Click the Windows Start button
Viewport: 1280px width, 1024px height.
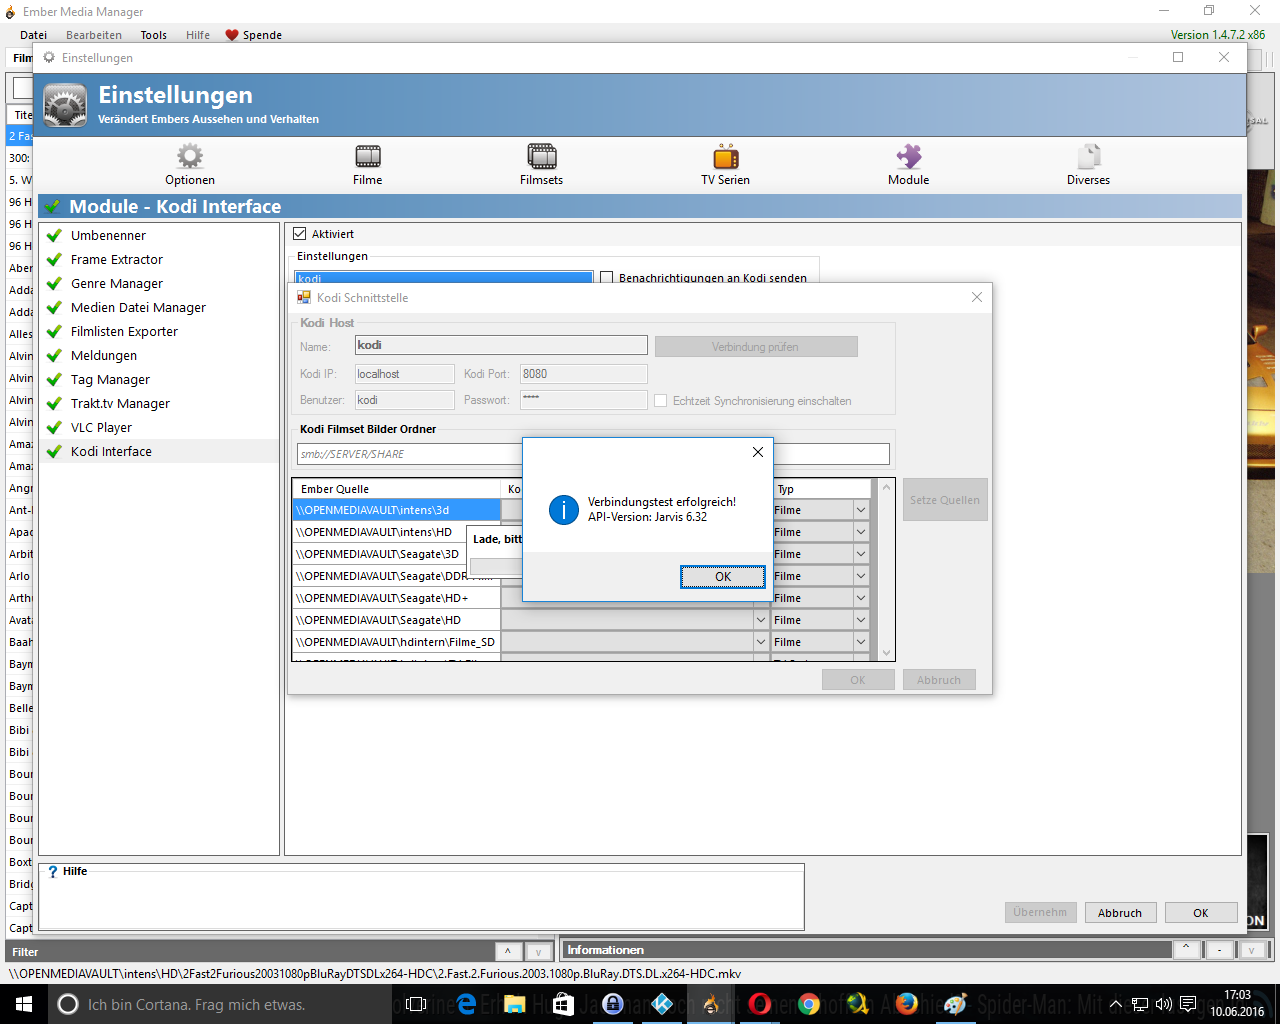pyautogui.click(x=24, y=1004)
